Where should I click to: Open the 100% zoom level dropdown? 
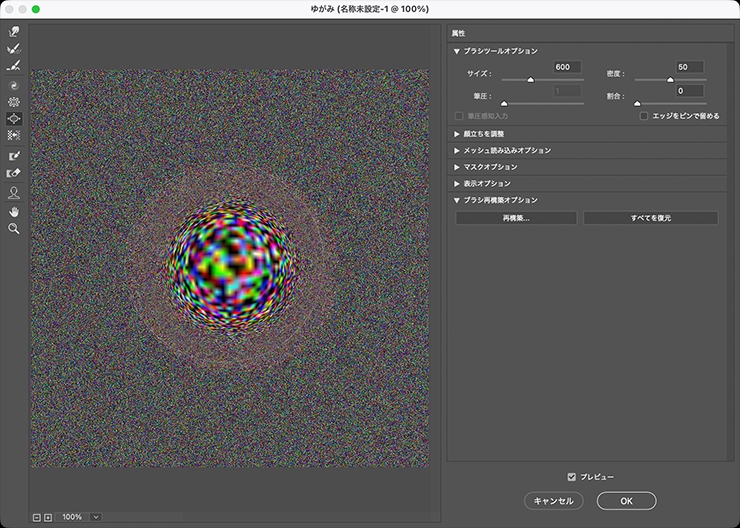coord(96,517)
